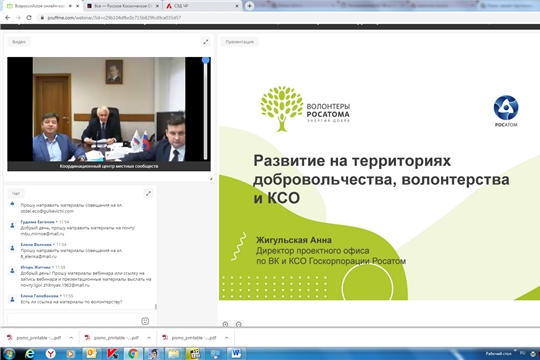Close the СЭД ЧР tab
The height and width of the screenshot is (360, 540).
(x=237, y=6)
